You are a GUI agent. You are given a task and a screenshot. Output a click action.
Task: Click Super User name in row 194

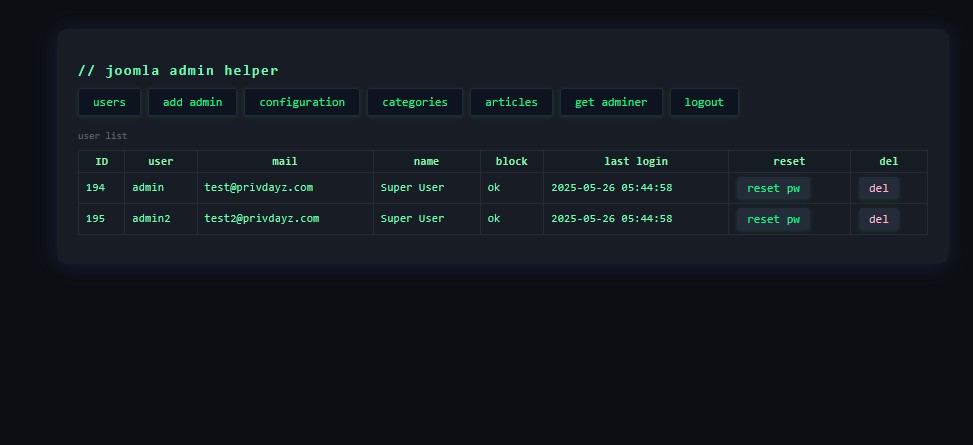pos(413,187)
